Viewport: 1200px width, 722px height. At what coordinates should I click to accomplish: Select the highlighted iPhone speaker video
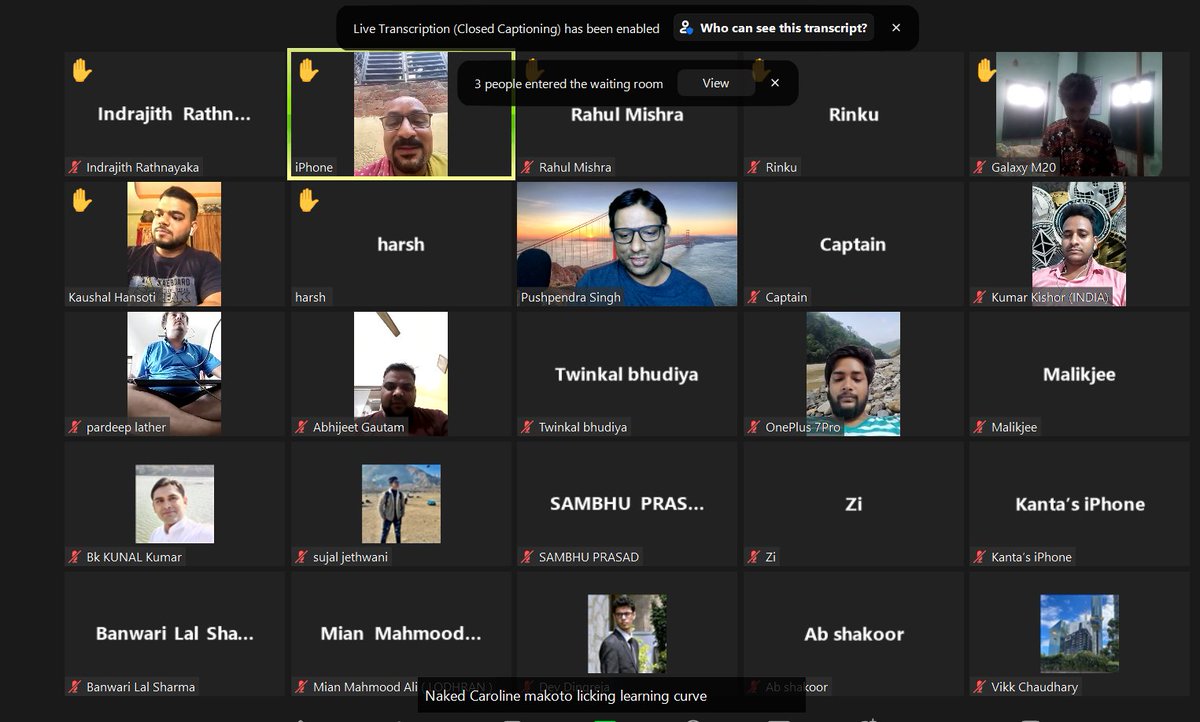[401, 114]
